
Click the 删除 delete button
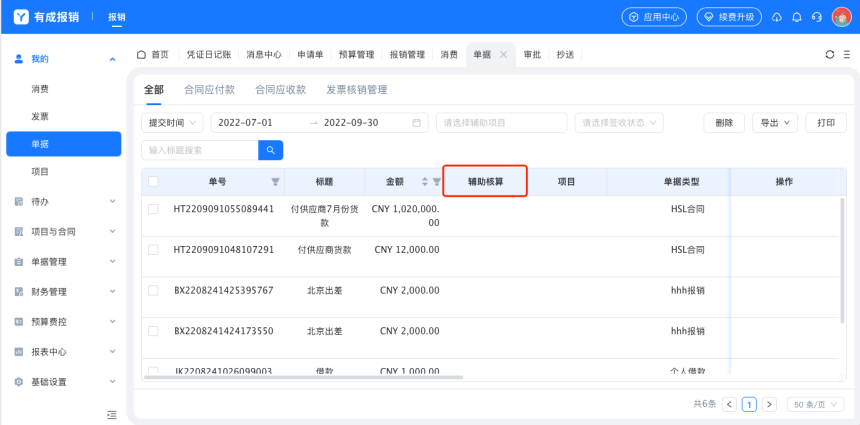pyautogui.click(x=724, y=122)
